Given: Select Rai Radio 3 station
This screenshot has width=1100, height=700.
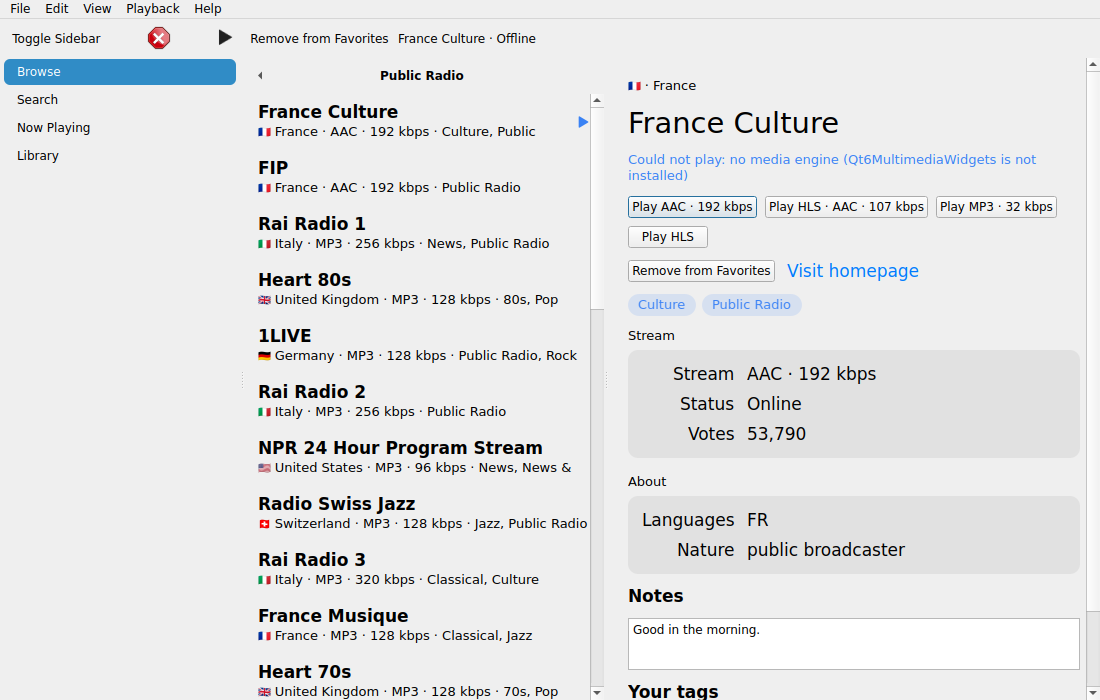Looking at the screenshot, I should coord(422,570).
